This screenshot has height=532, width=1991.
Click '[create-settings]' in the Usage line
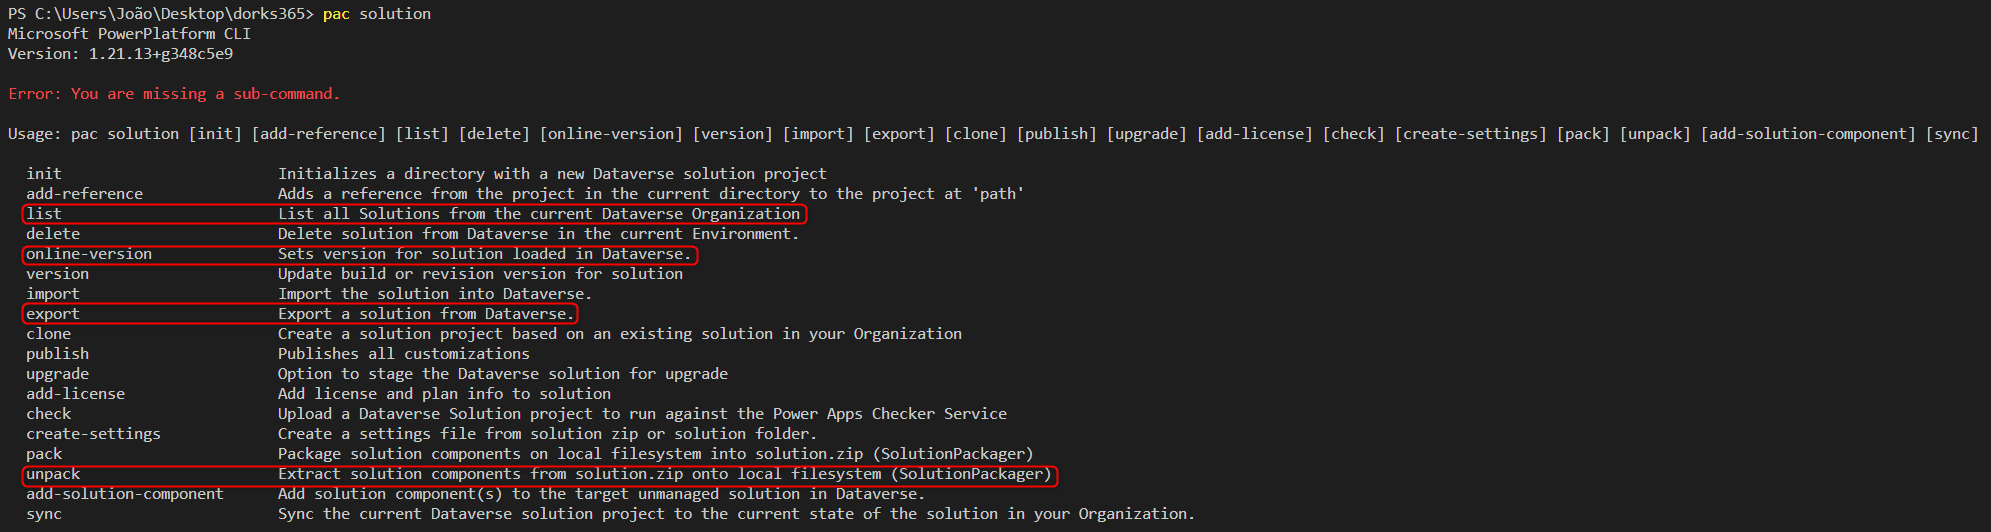point(1470,134)
